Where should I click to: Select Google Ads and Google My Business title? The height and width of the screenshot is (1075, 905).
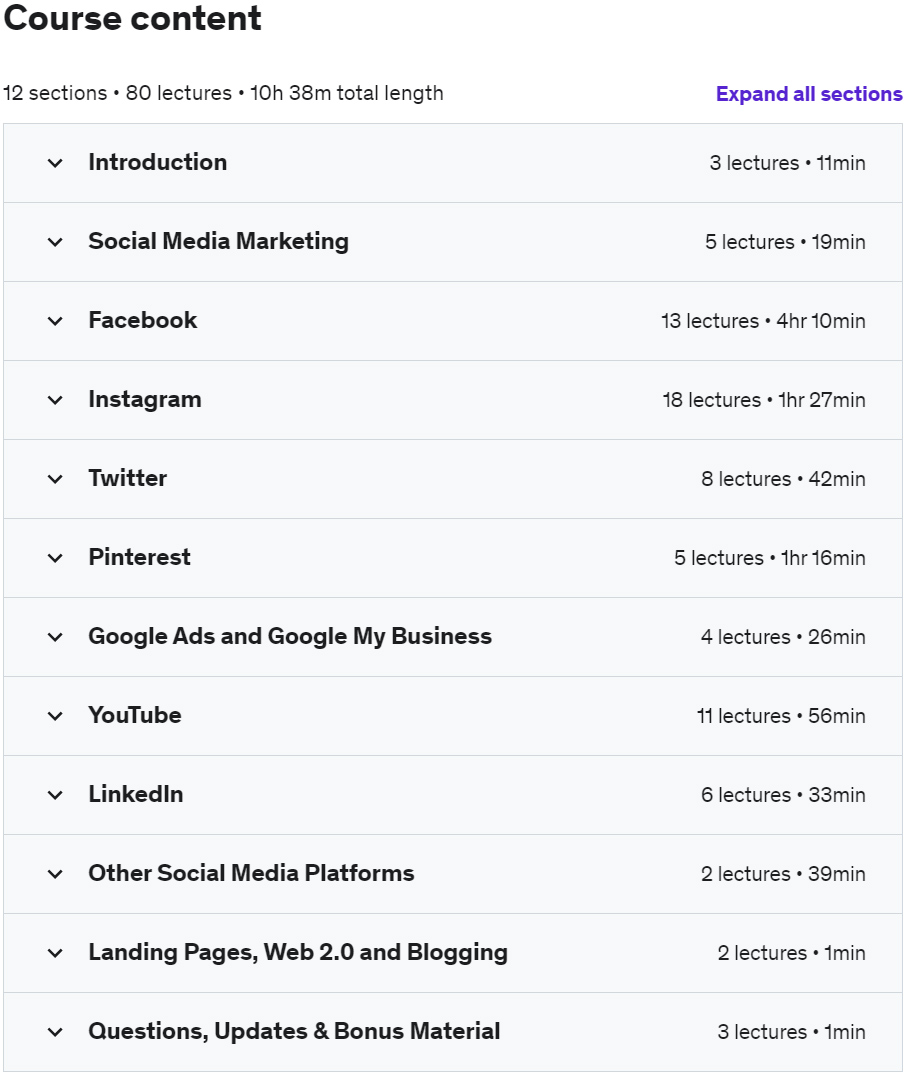(290, 636)
